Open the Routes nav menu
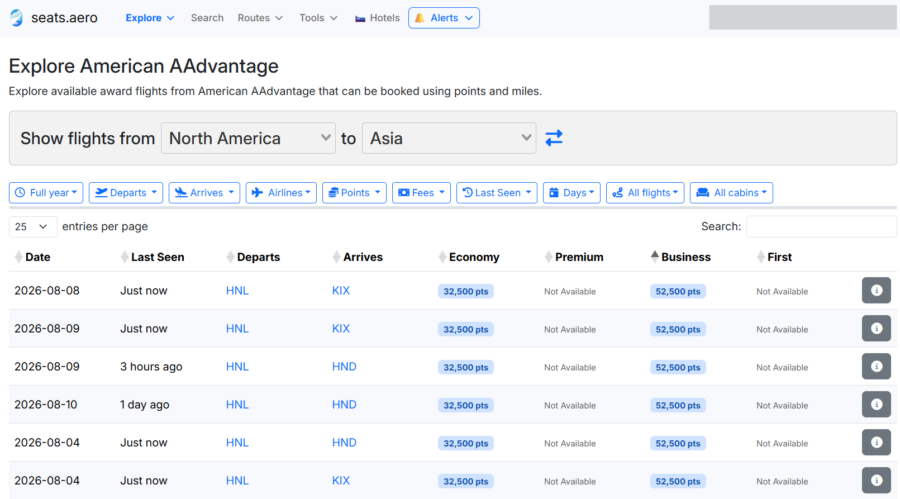The height and width of the screenshot is (499, 900). coord(260,18)
